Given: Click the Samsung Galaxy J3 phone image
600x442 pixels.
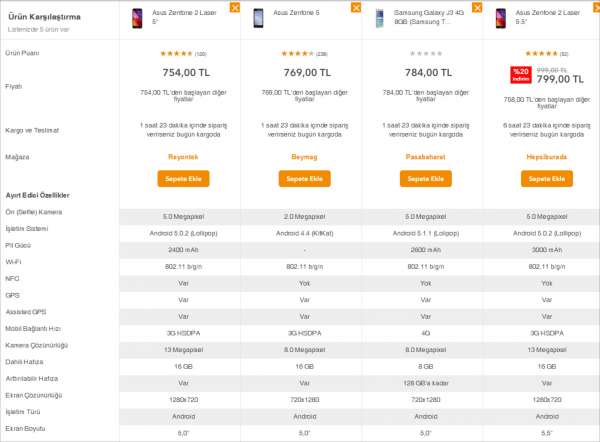Looking at the screenshot, I should point(379,18).
